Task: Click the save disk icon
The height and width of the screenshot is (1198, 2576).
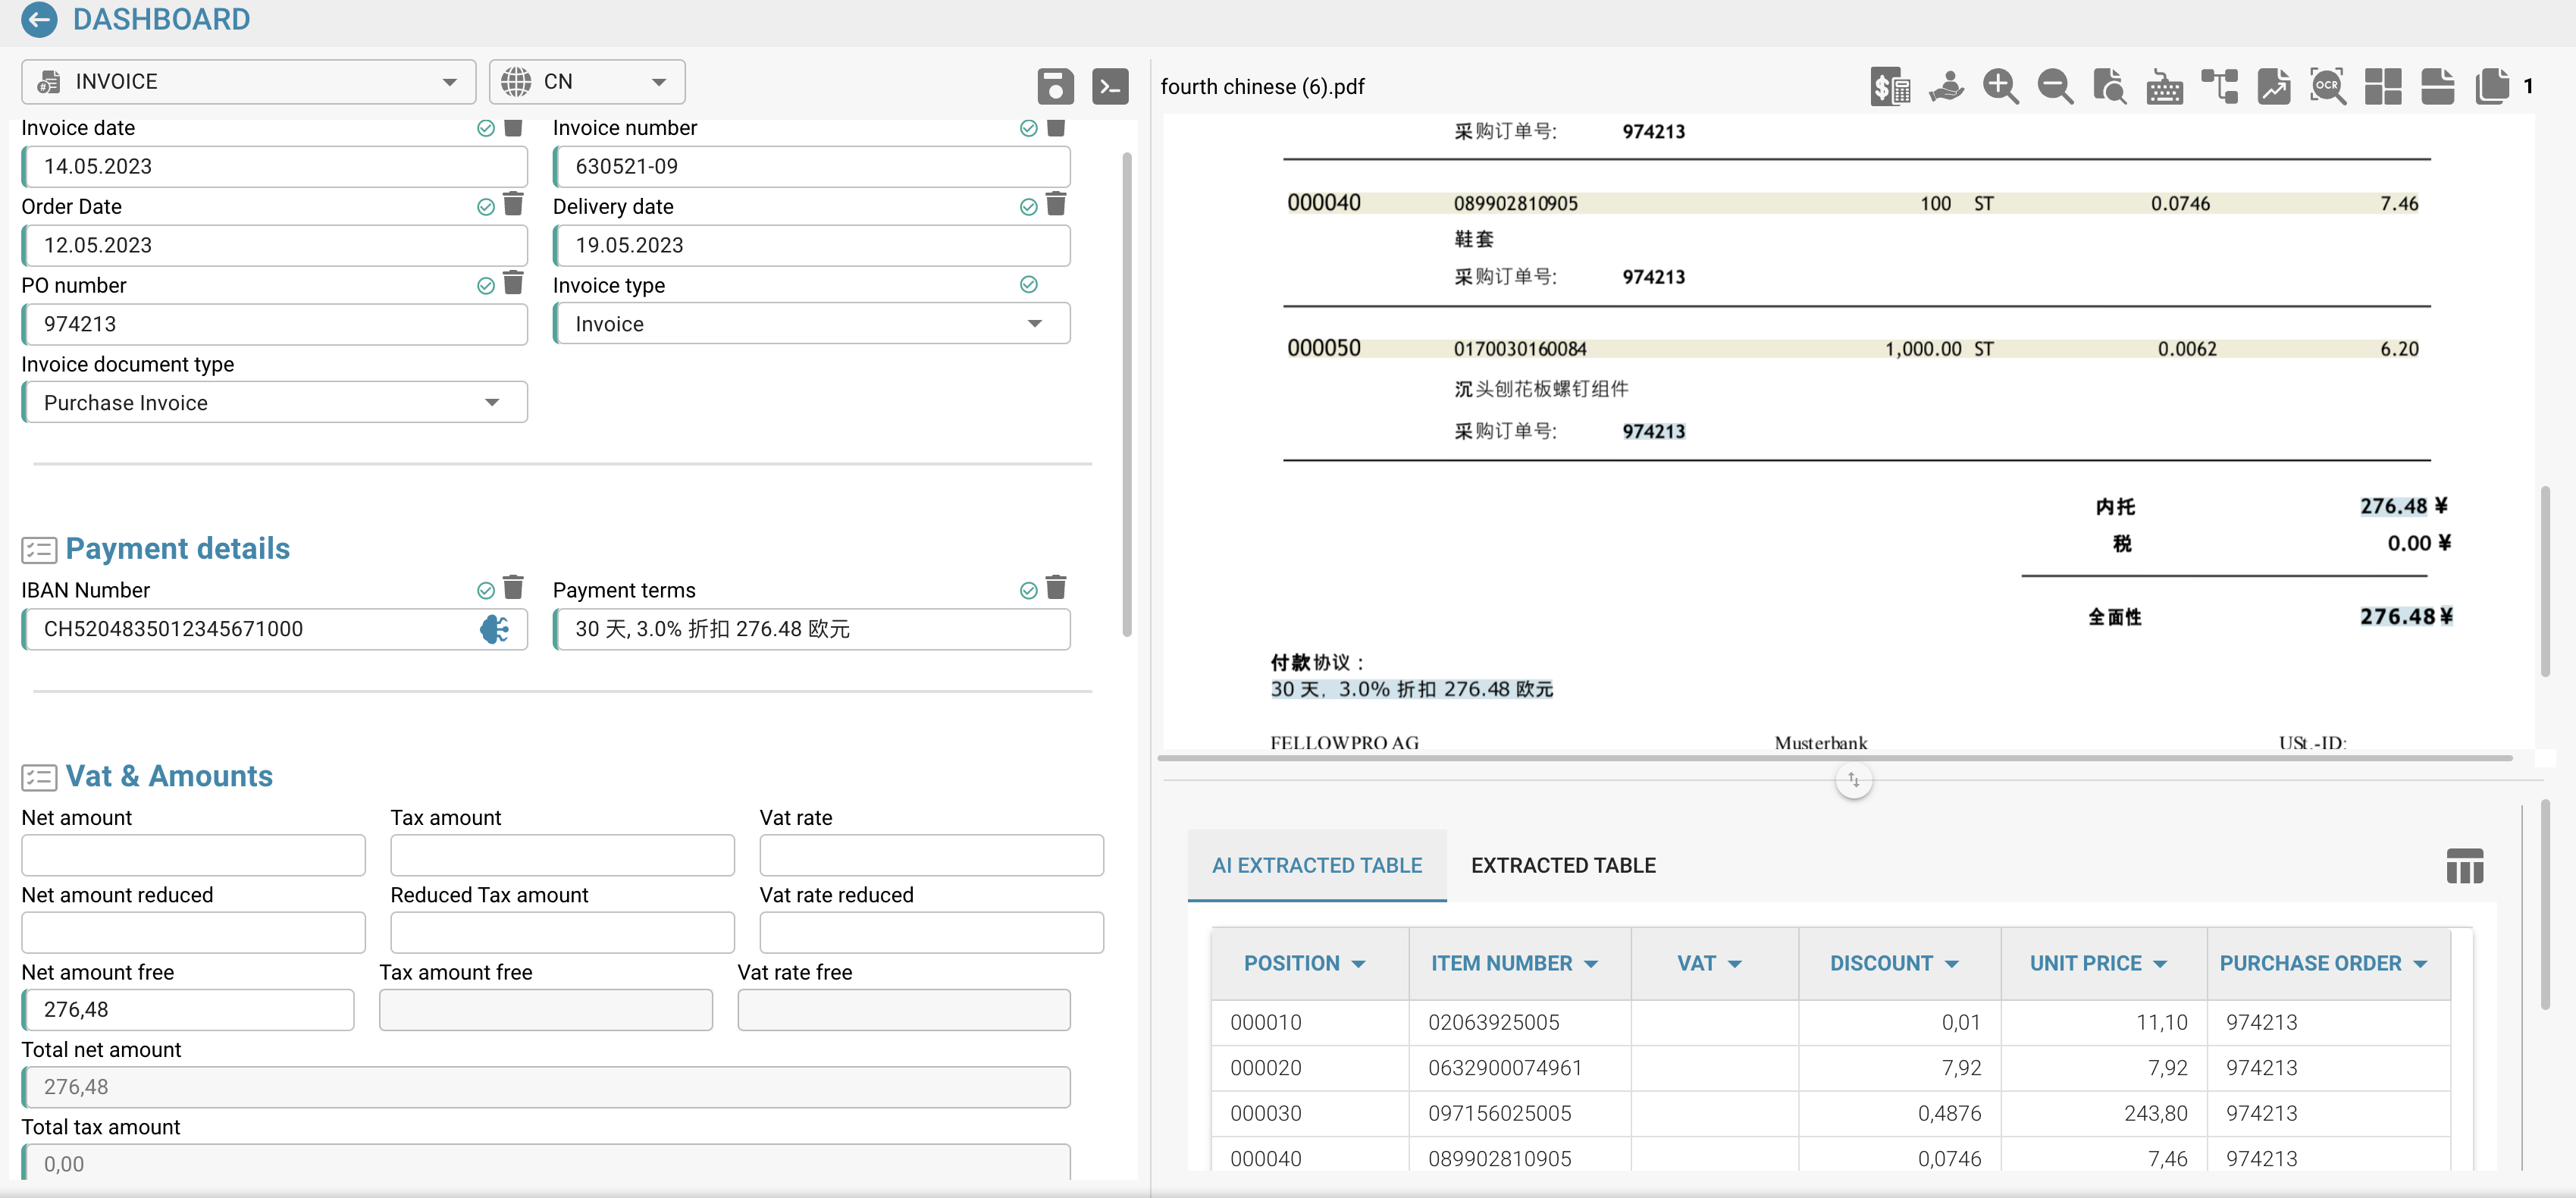Action: coord(1055,87)
